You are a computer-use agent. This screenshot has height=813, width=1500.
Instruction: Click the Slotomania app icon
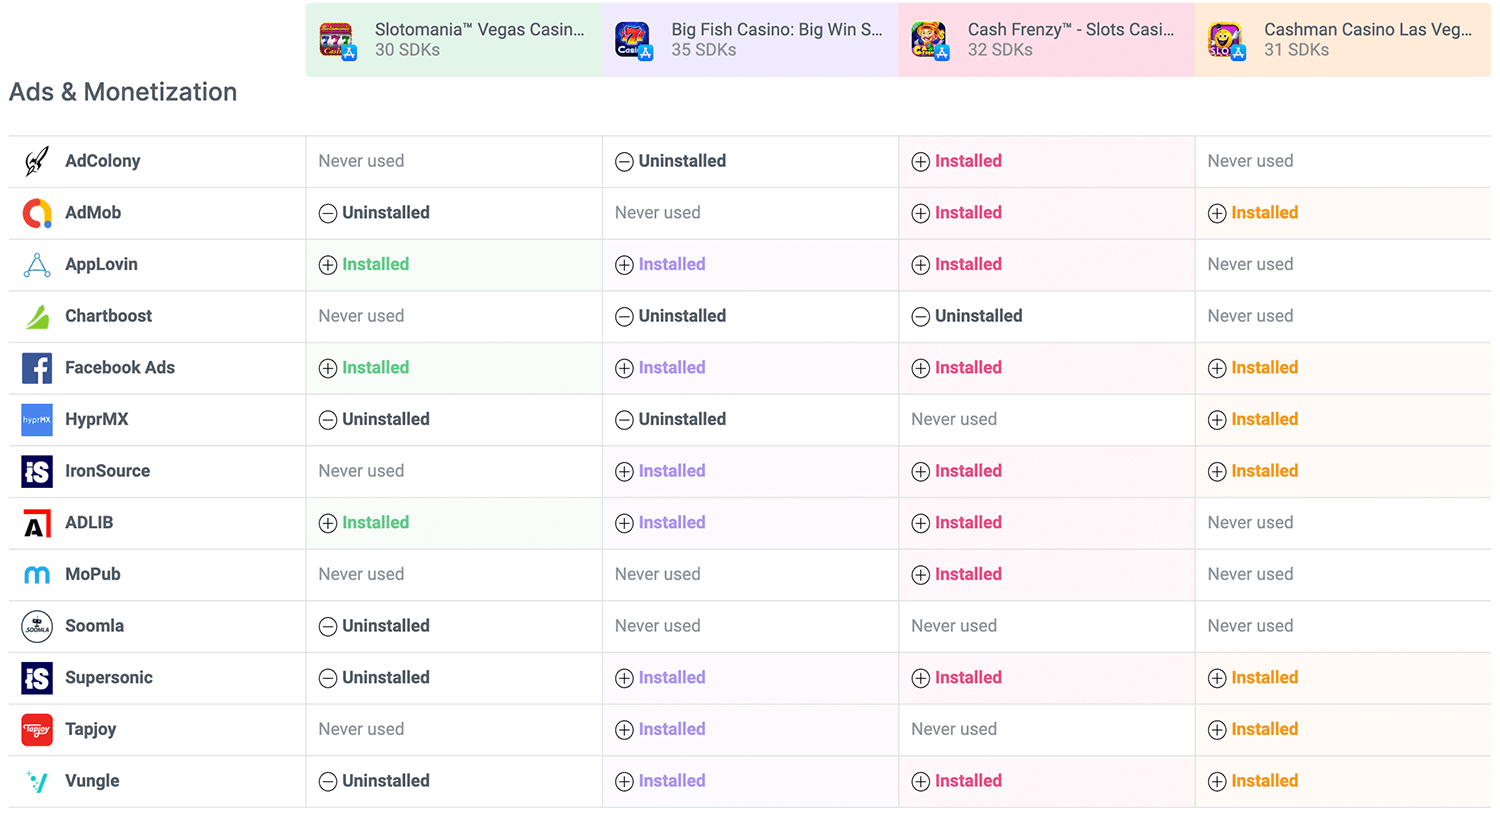337,40
